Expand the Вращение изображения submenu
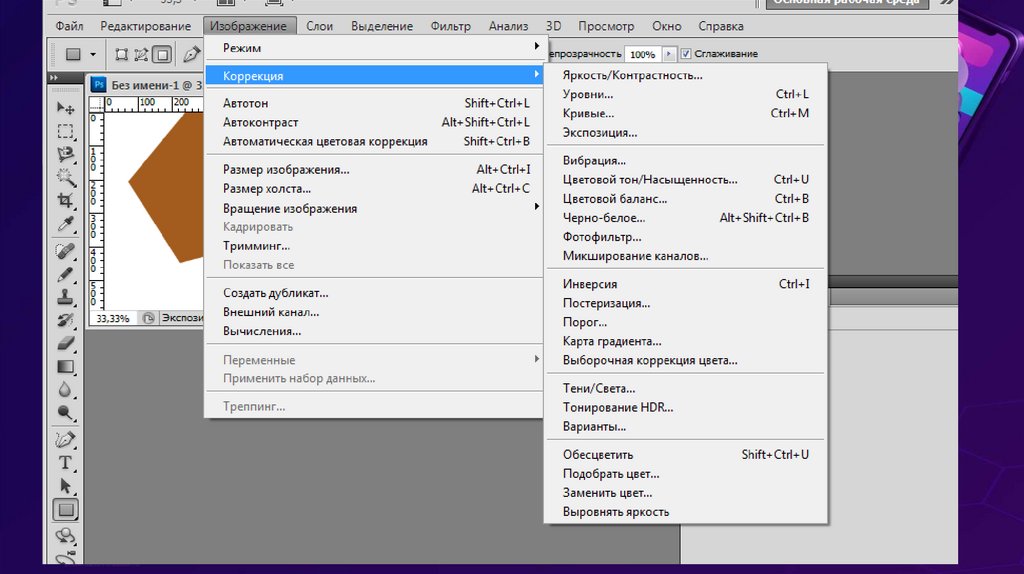The image size is (1024, 574). [289, 208]
